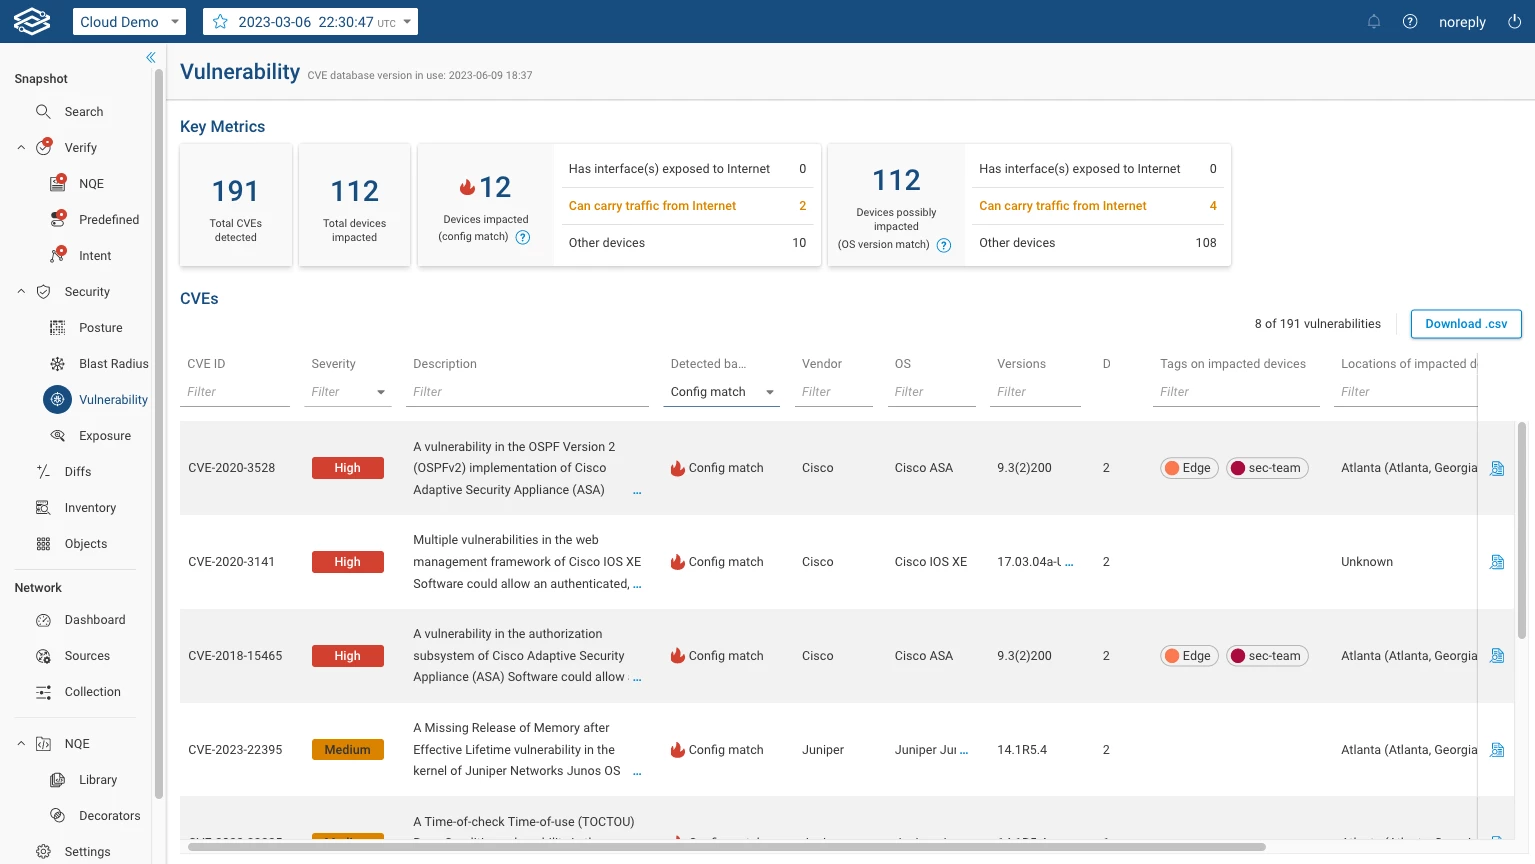Open the Cloud Demo network dropdown

pos(129,22)
